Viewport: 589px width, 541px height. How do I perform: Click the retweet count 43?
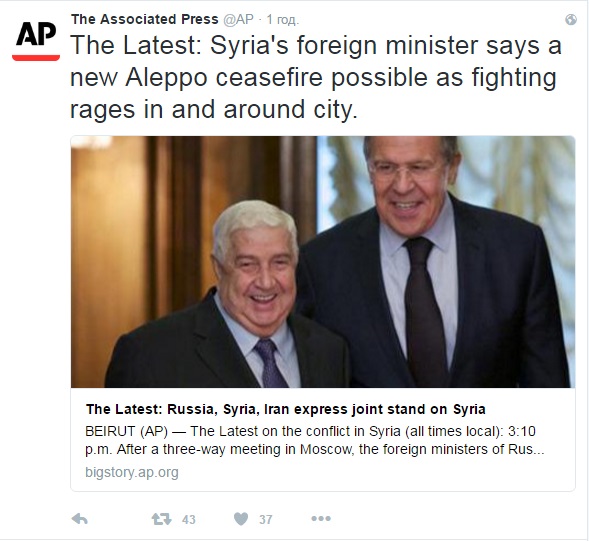(189, 520)
